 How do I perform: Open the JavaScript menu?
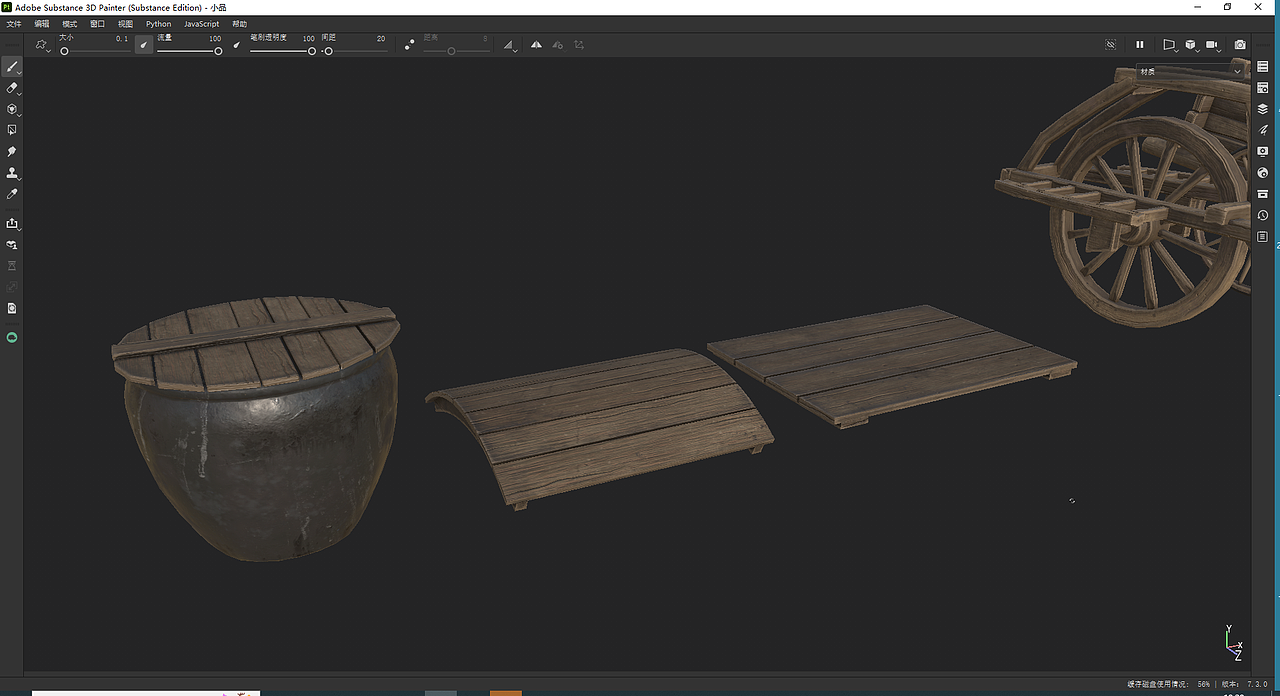tap(201, 24)
